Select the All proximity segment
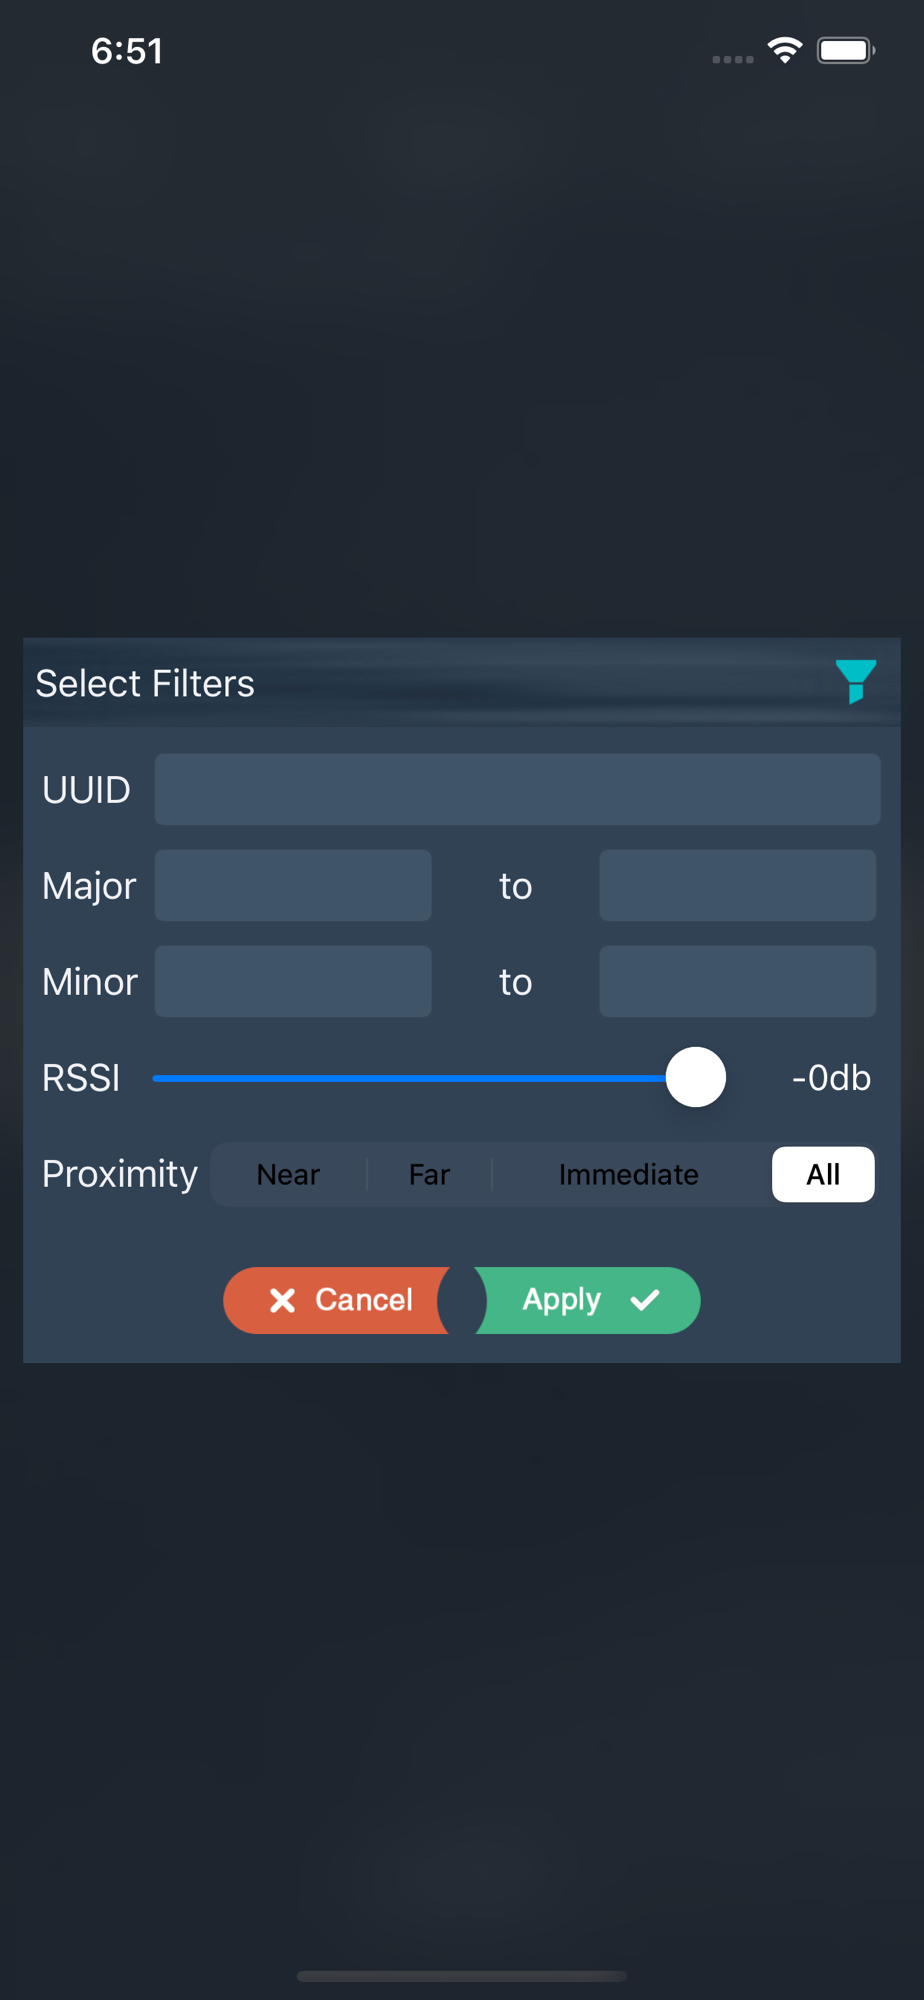The width and height of the screenshot is (924, 2000). (x=823, y=1174)
